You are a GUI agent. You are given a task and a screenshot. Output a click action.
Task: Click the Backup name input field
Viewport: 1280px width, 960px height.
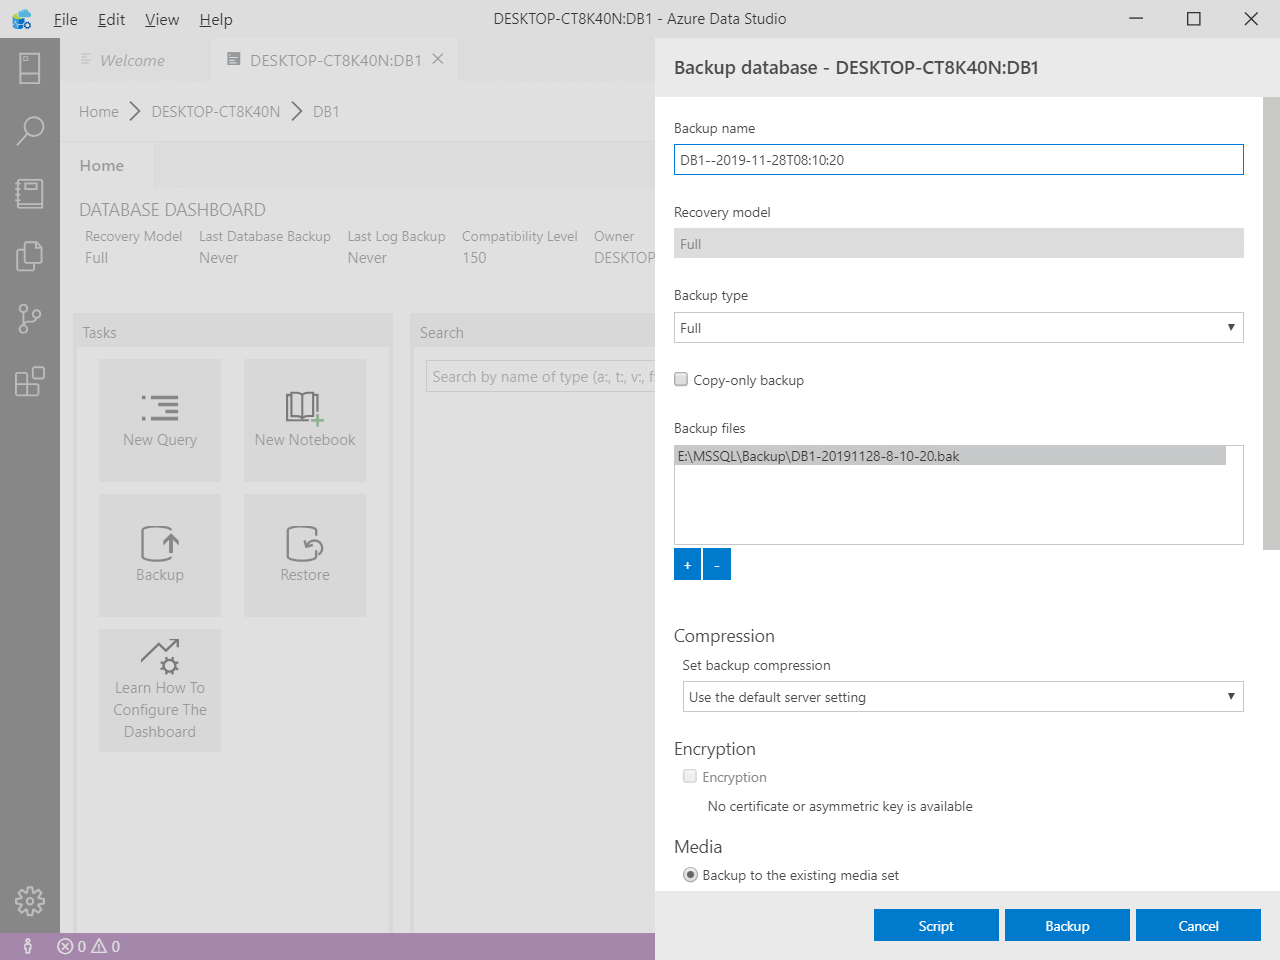[959, 160]
